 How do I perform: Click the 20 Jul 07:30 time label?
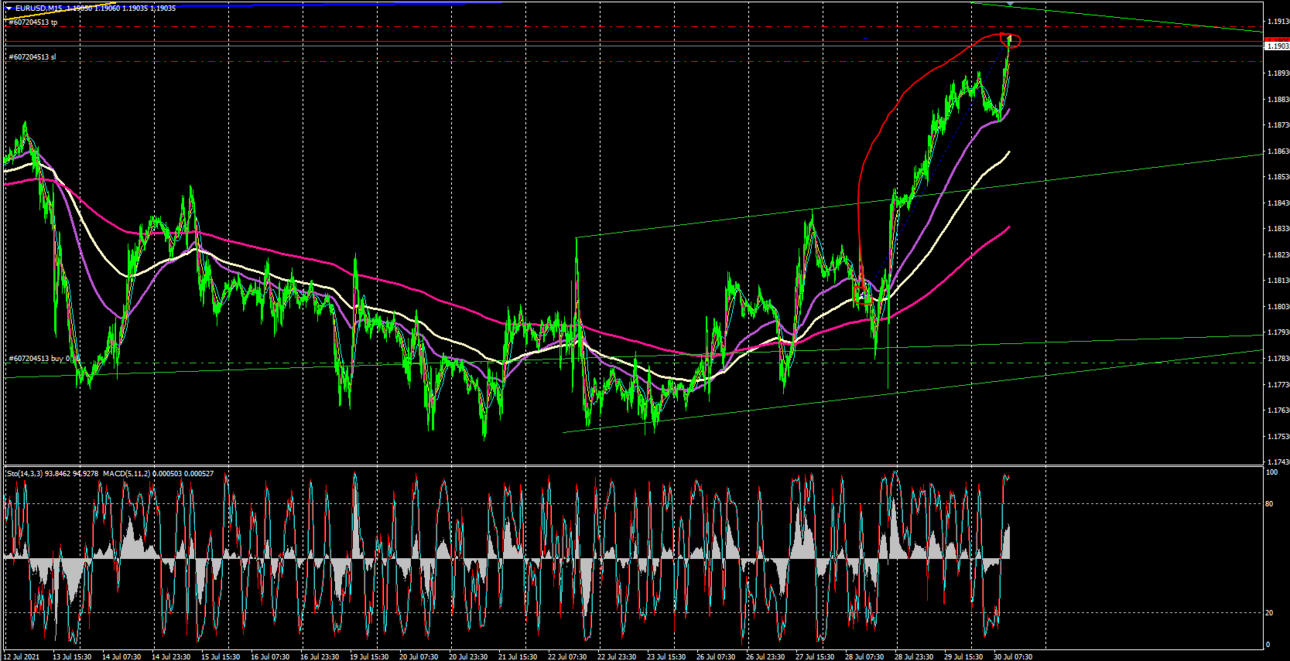tap(418, 656)
